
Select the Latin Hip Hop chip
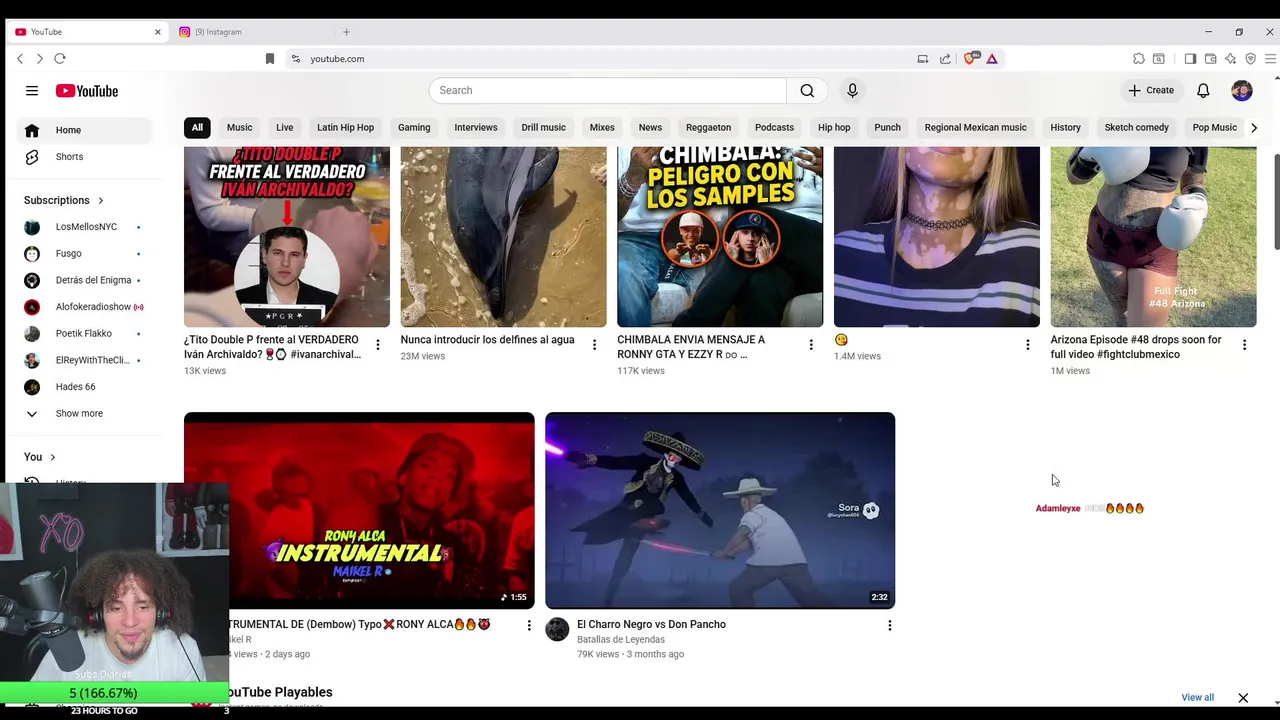click(x=345, y=127)
